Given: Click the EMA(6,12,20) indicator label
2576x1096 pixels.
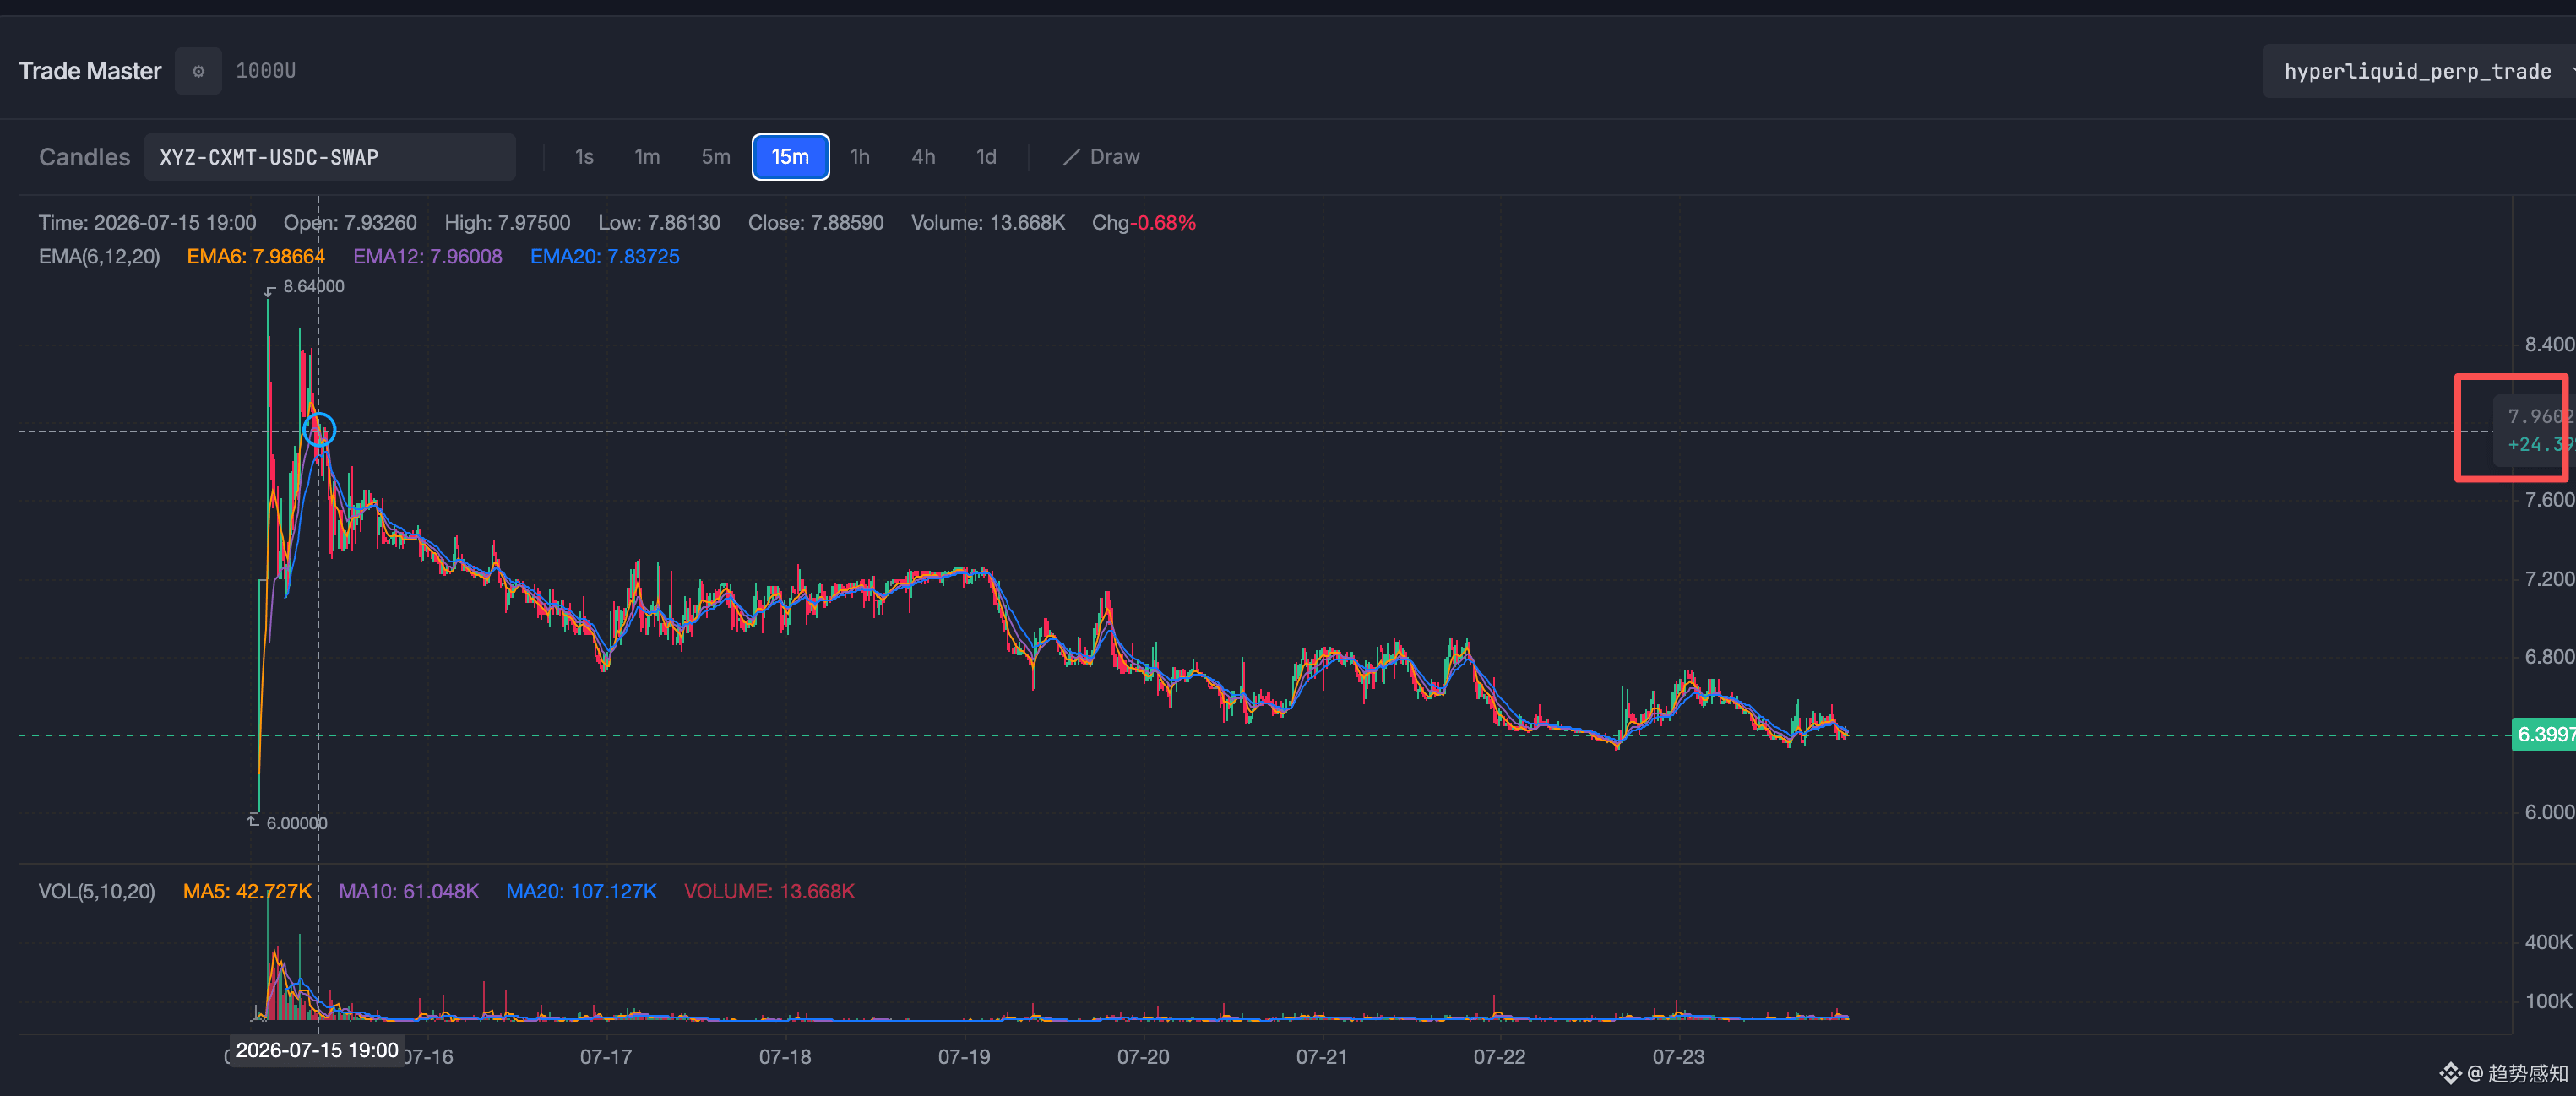Looking at the screenshot, I should click(x=99, y=256).
